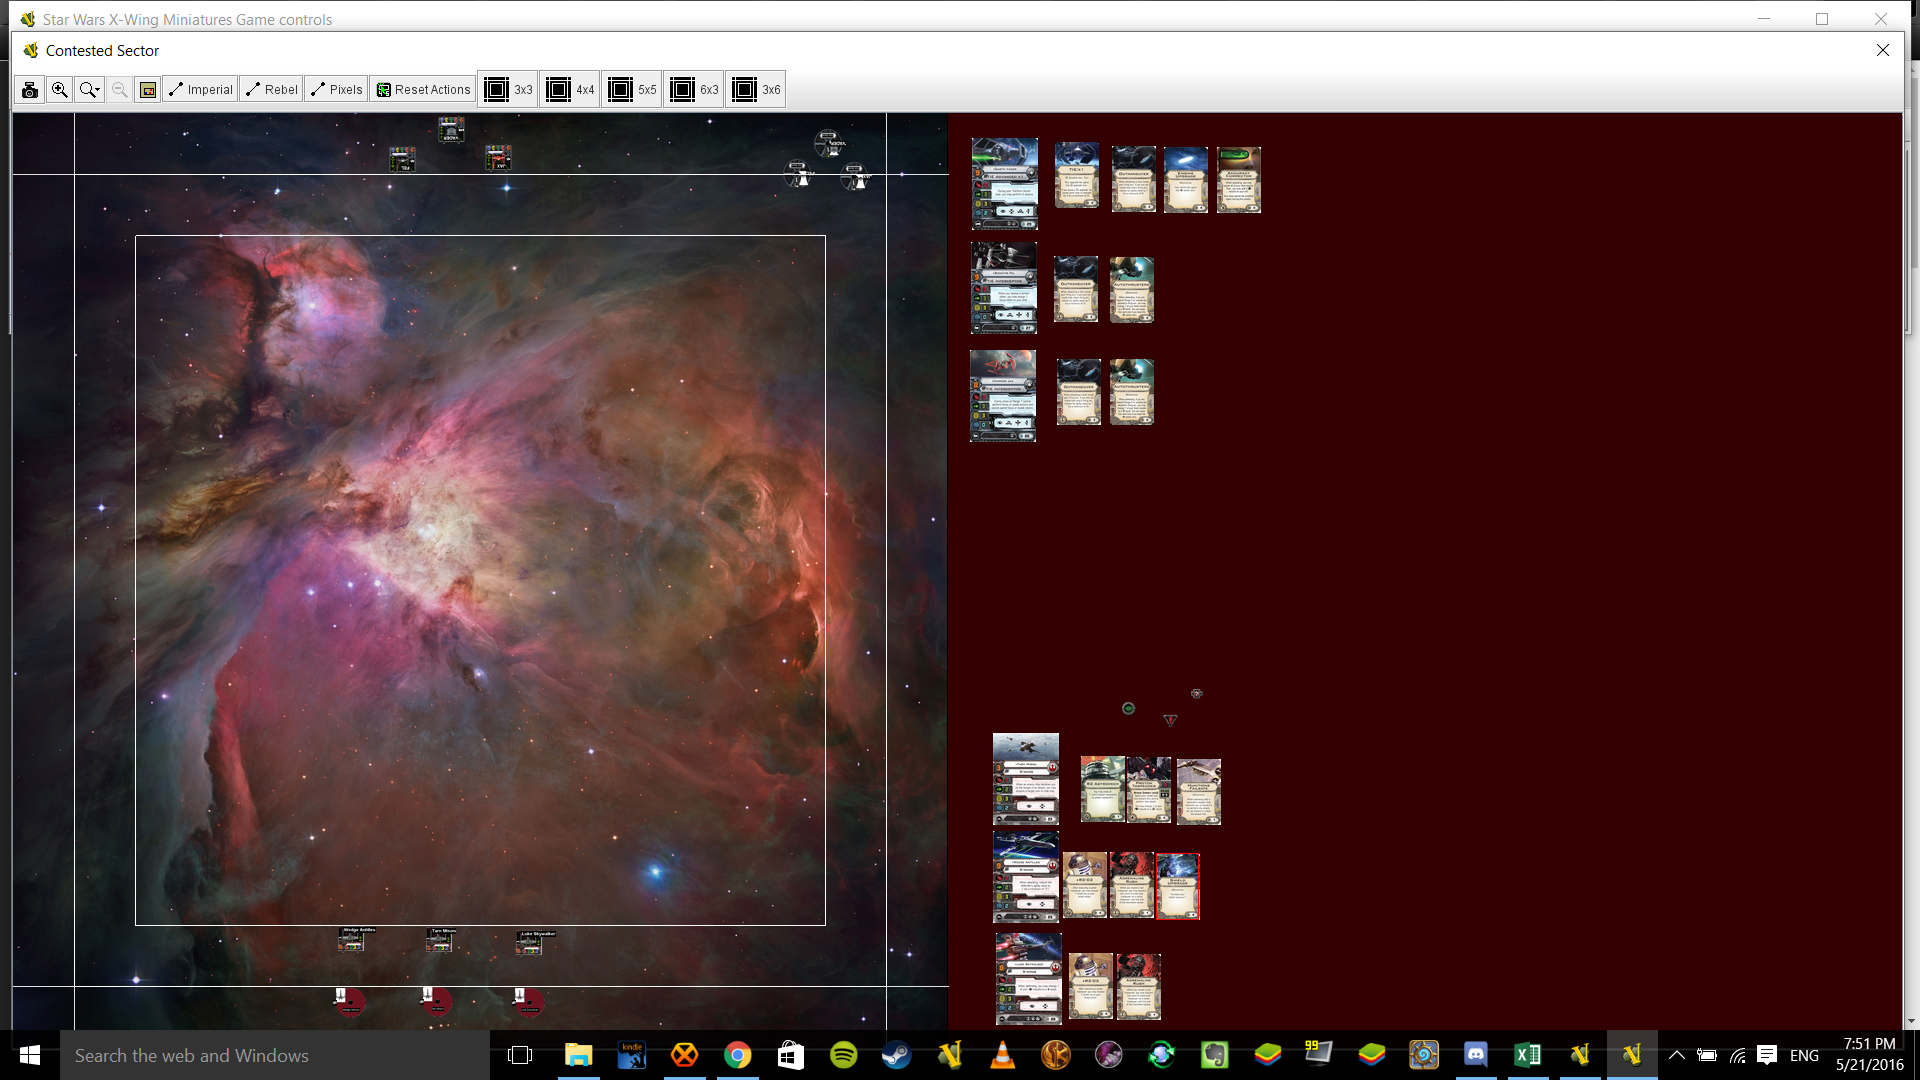Open the zoom level dropdown arrow
Screen dimensions: 1920x1080
tap(98, 90)
